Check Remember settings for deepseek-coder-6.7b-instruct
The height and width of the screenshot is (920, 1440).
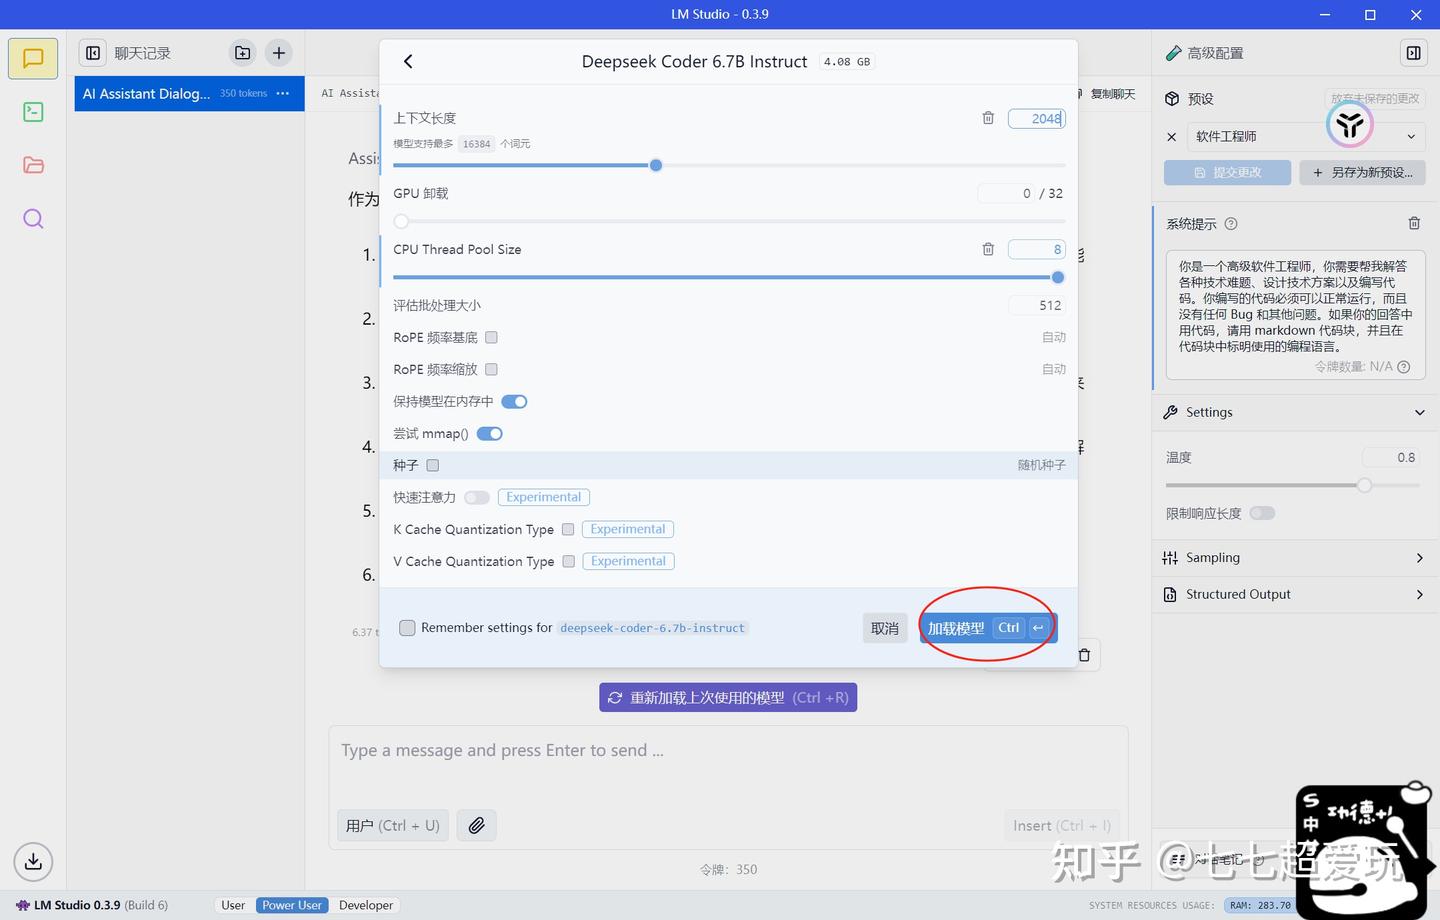407,627
